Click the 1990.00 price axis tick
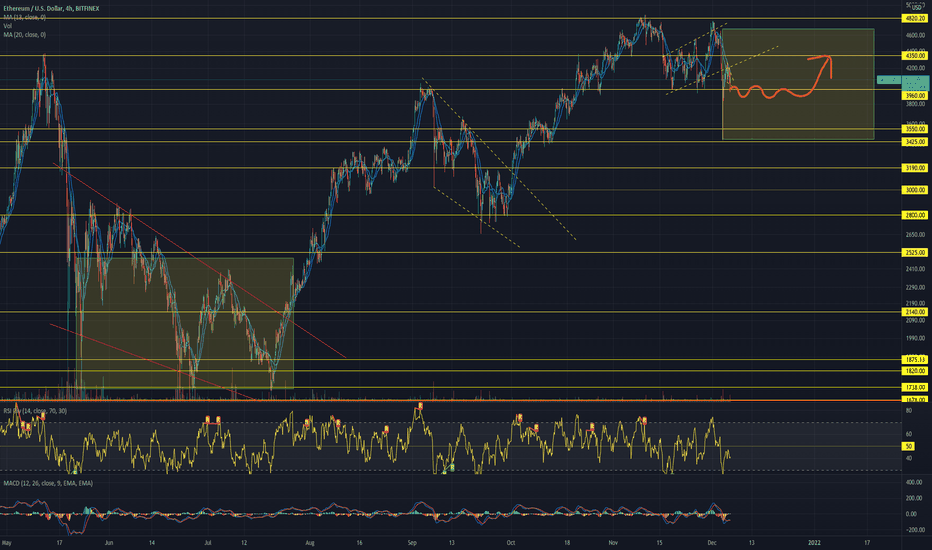 915,338
